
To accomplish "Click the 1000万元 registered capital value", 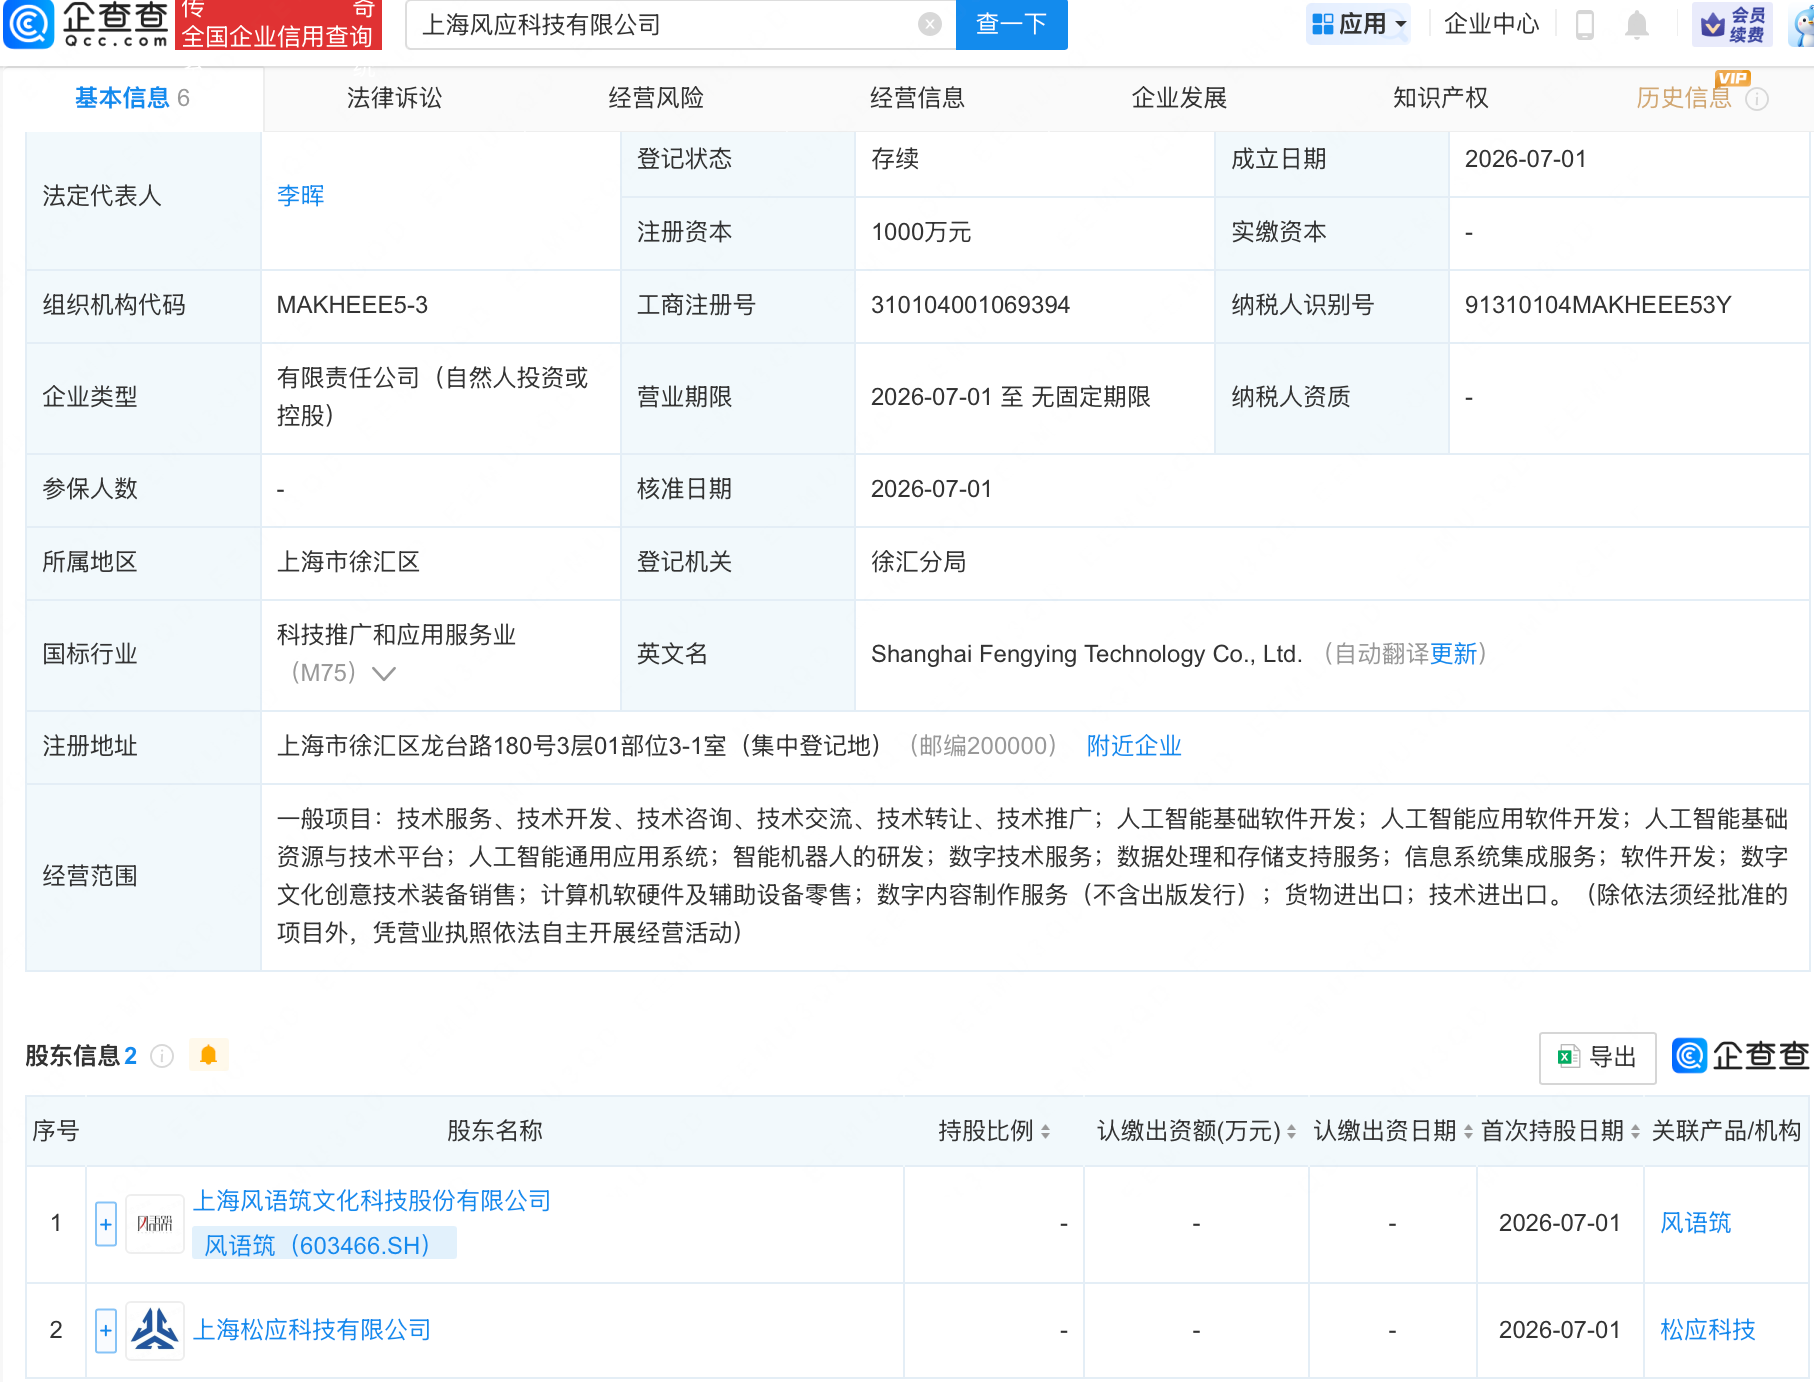I will (921, 232).
